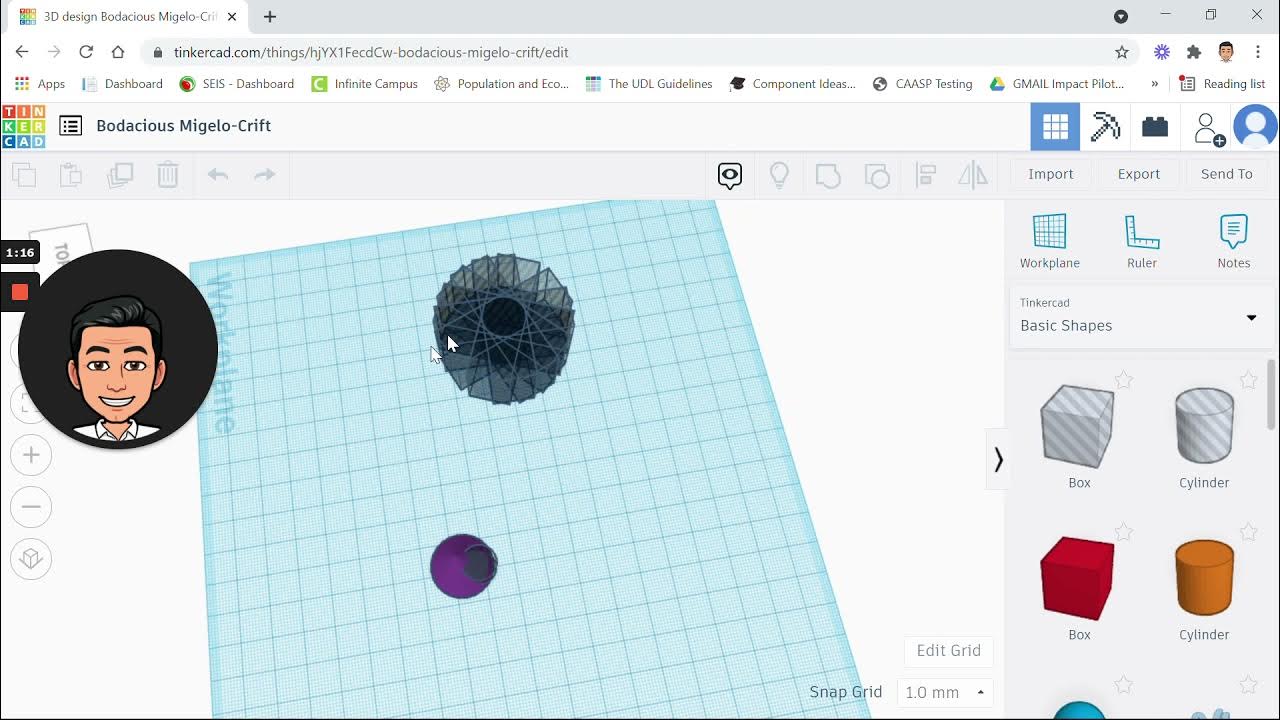Open the Bricks mode icon
The image size is (1280, 720).
1155,127
